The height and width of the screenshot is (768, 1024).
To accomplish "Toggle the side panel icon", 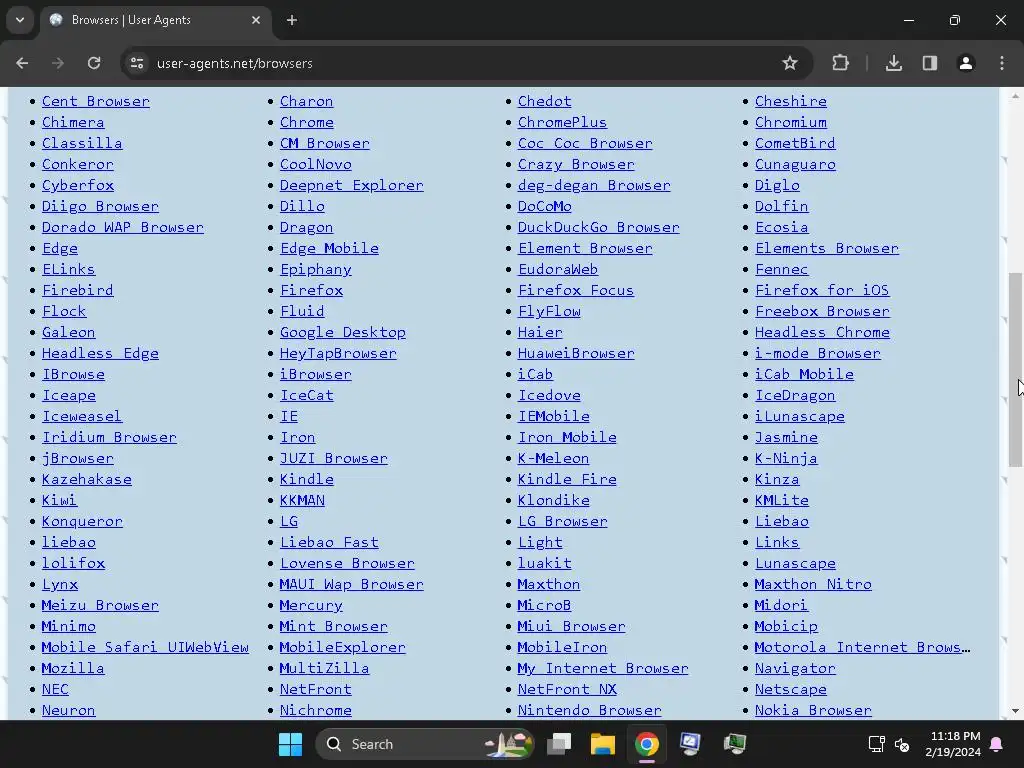I will point(930,63).
